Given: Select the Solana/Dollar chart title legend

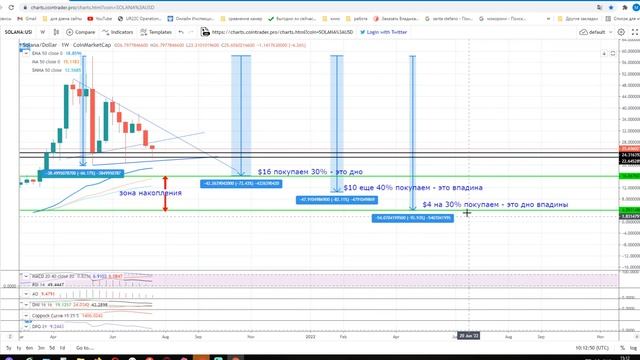Looking at the screenshot, I should pyautogui.click(x=67, y=45).
